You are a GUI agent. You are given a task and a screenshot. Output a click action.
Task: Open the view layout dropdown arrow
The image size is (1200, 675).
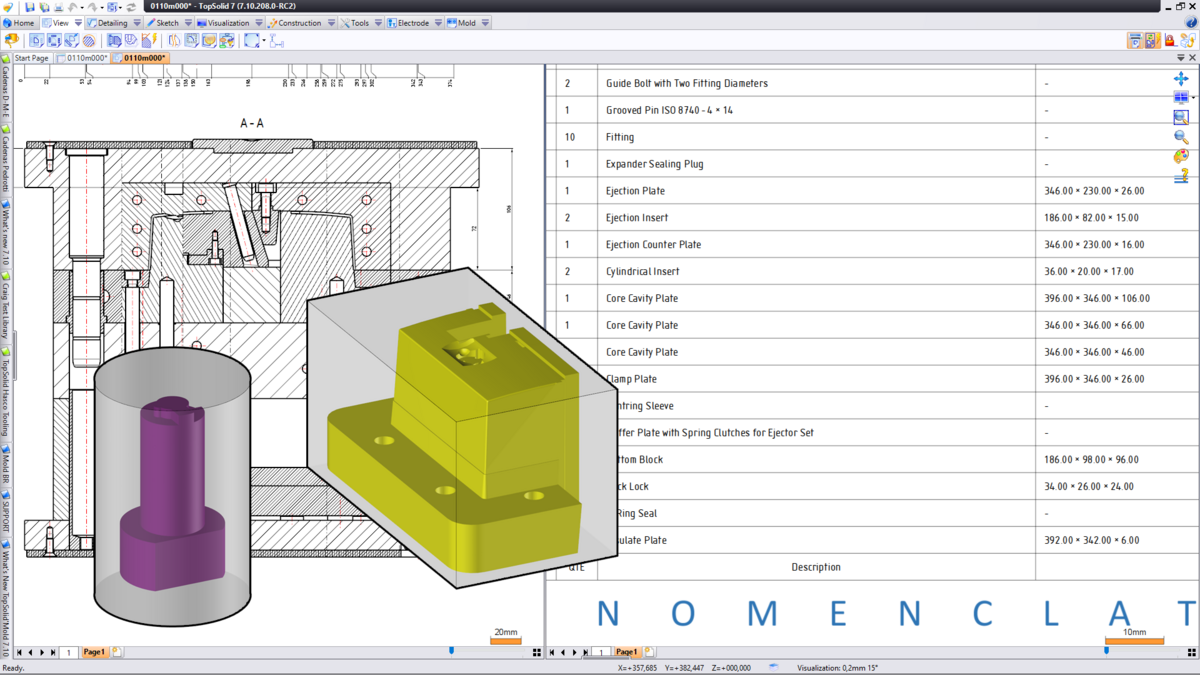[1193, 97]
